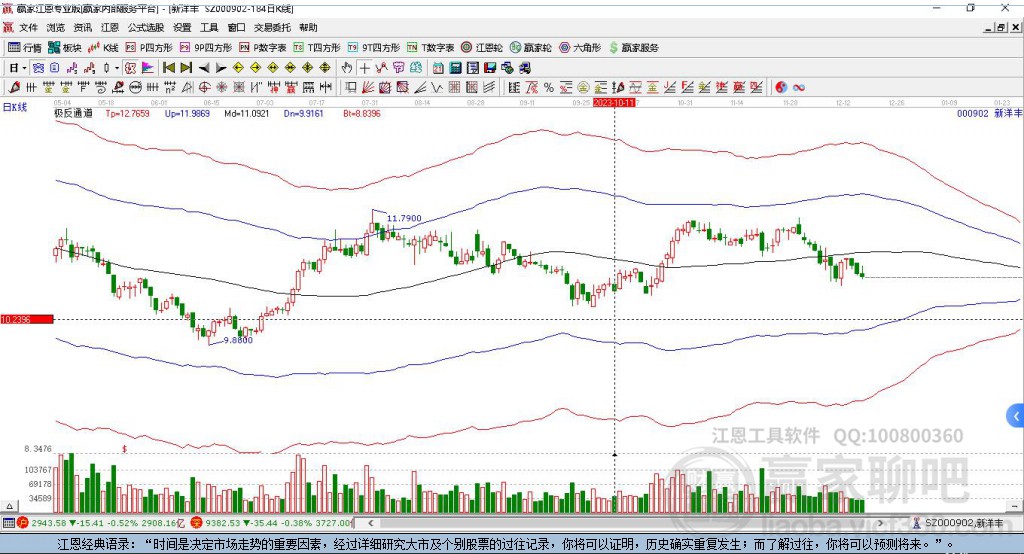Click the 9.8800 low price annotation
Viewport: 1024px width, 554px height.
point(238,340)
